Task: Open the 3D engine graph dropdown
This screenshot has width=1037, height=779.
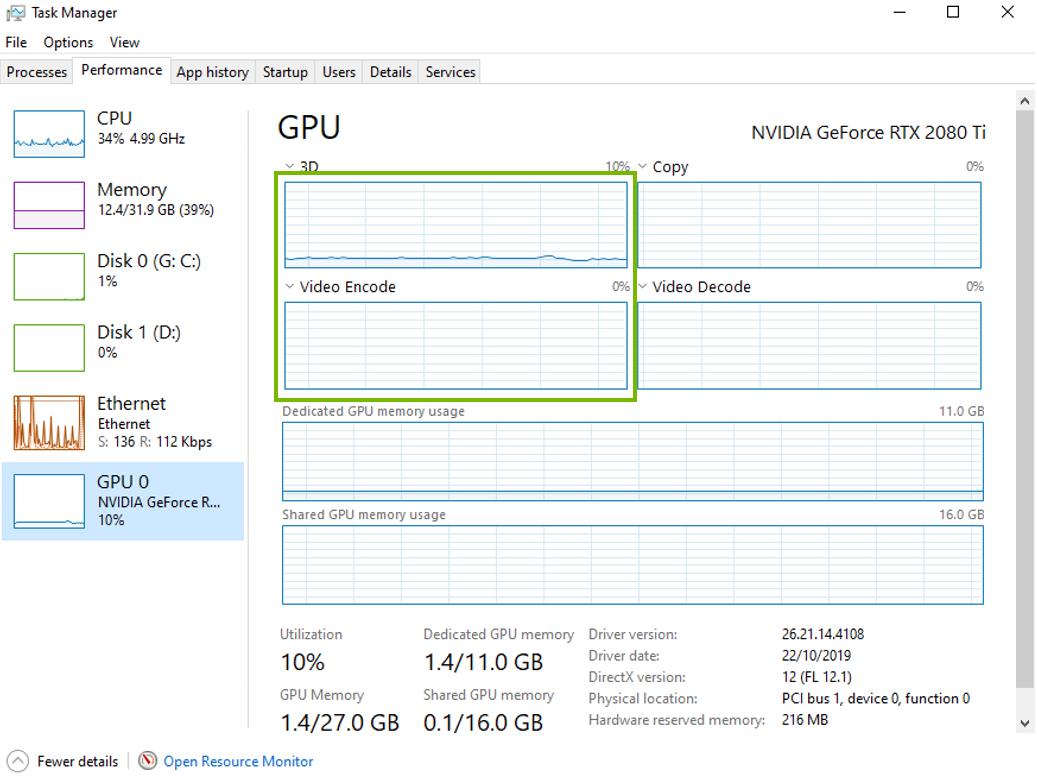Action: (290, 166)
